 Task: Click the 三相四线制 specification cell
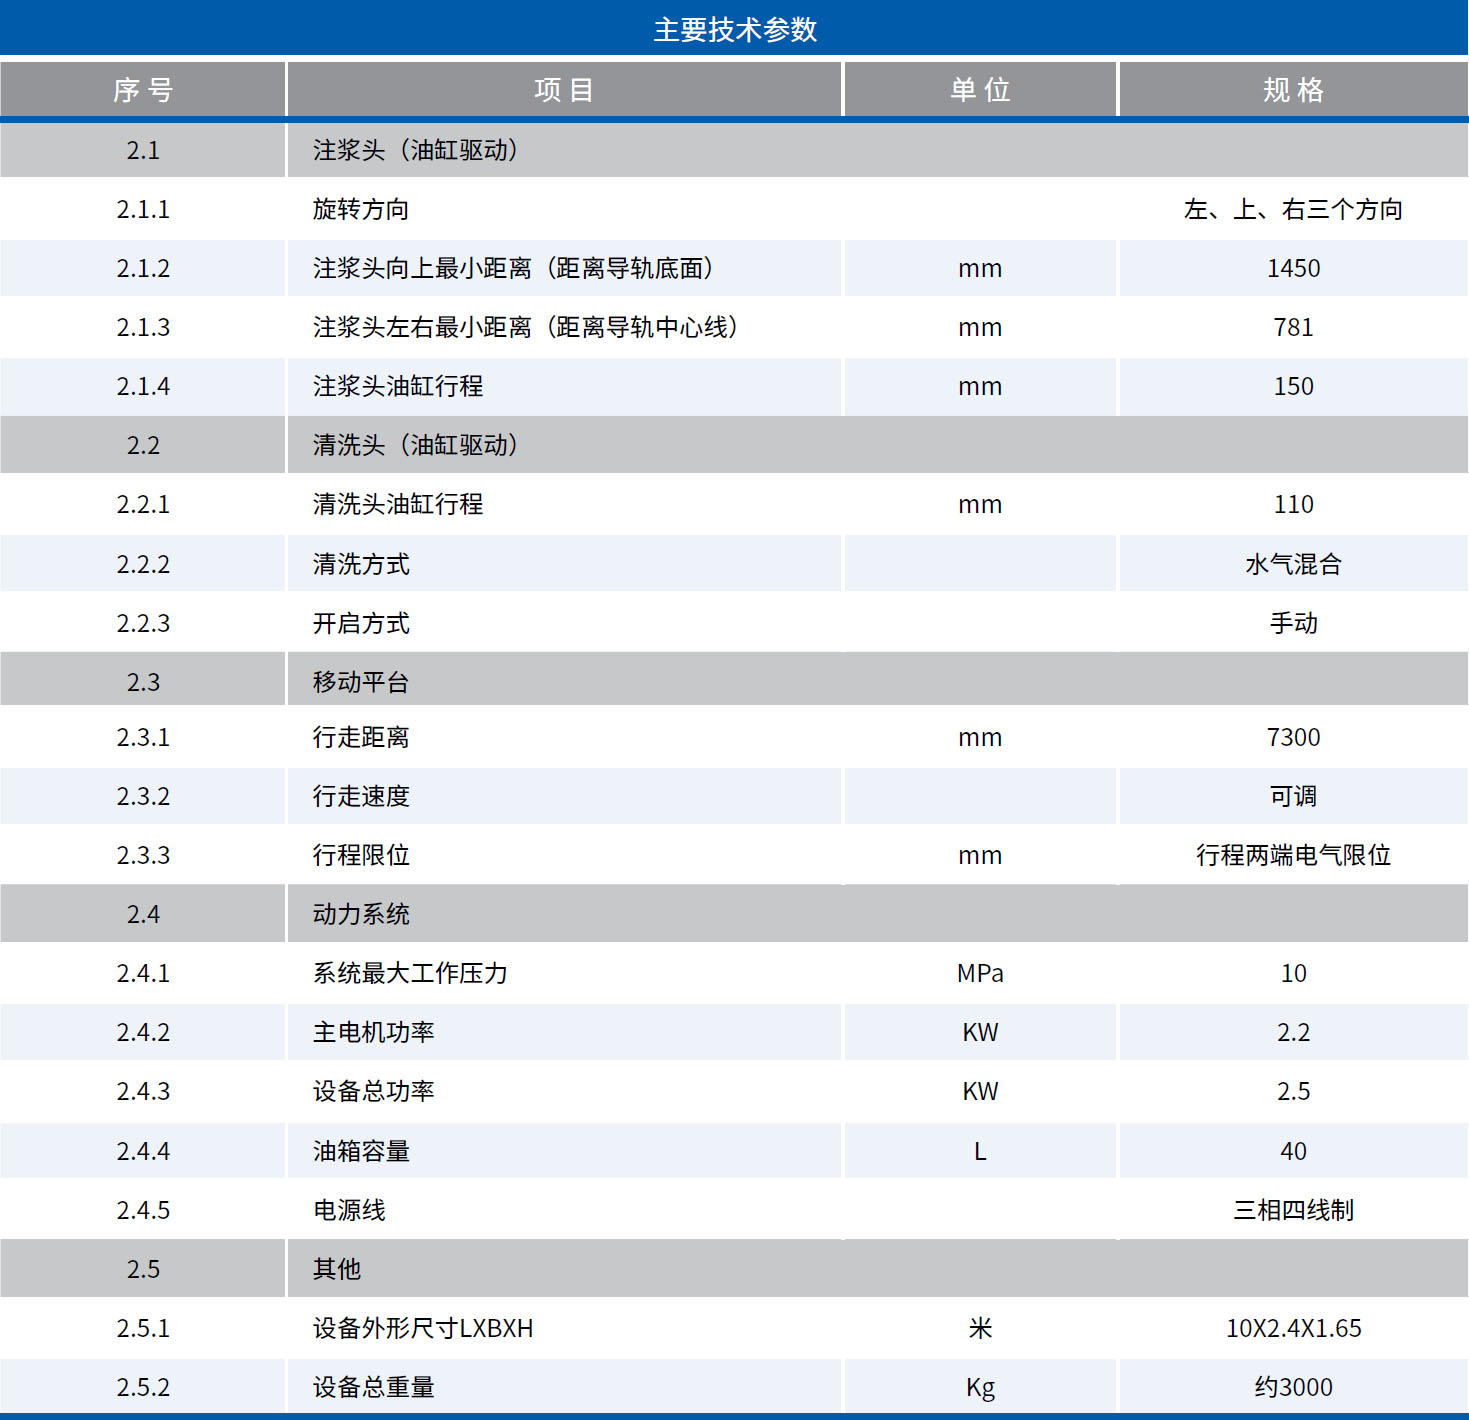1292,1209
